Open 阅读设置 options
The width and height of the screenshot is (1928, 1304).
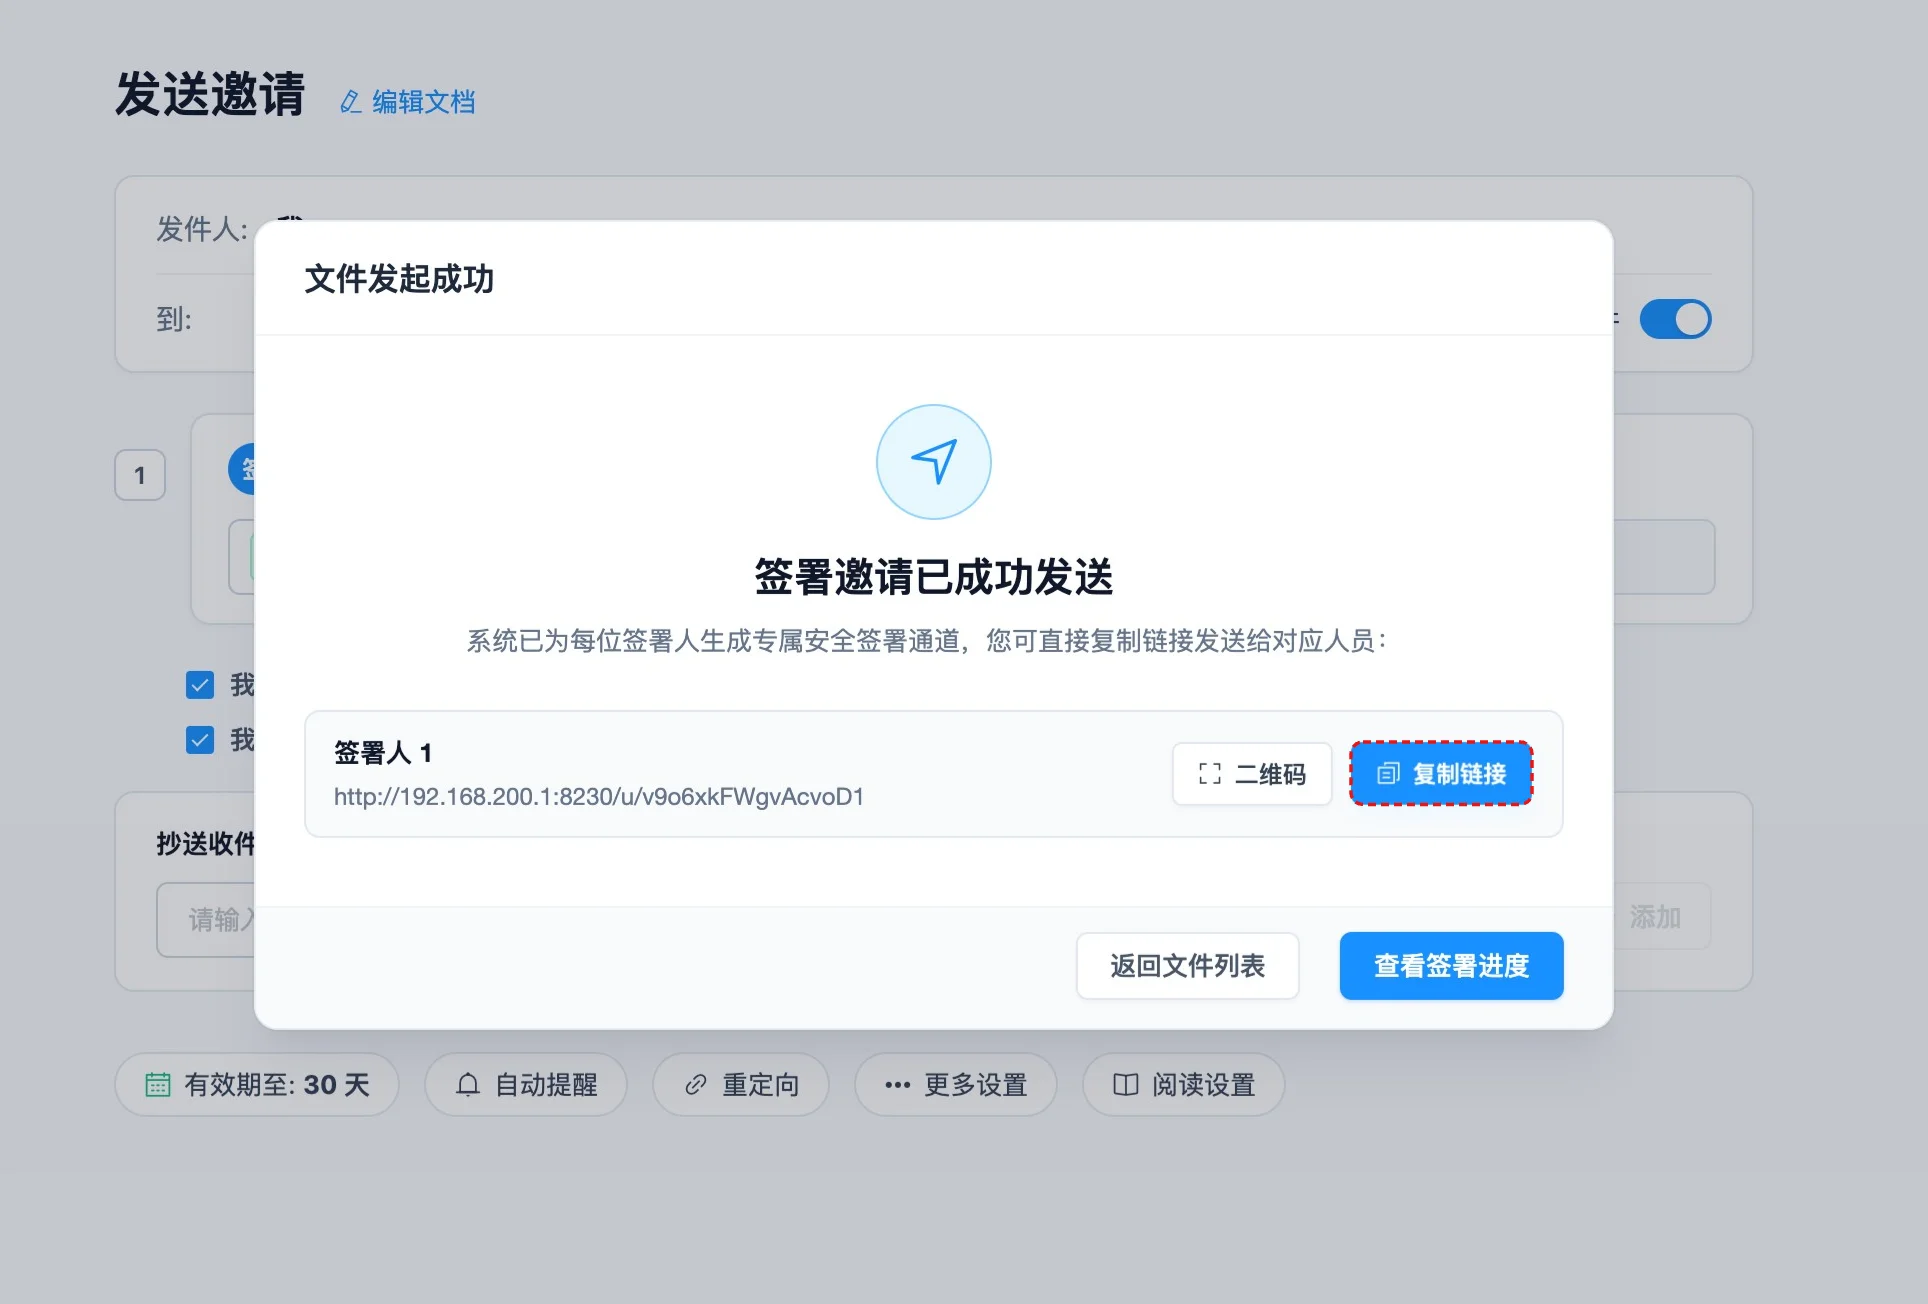[x=1184, y=1084]
